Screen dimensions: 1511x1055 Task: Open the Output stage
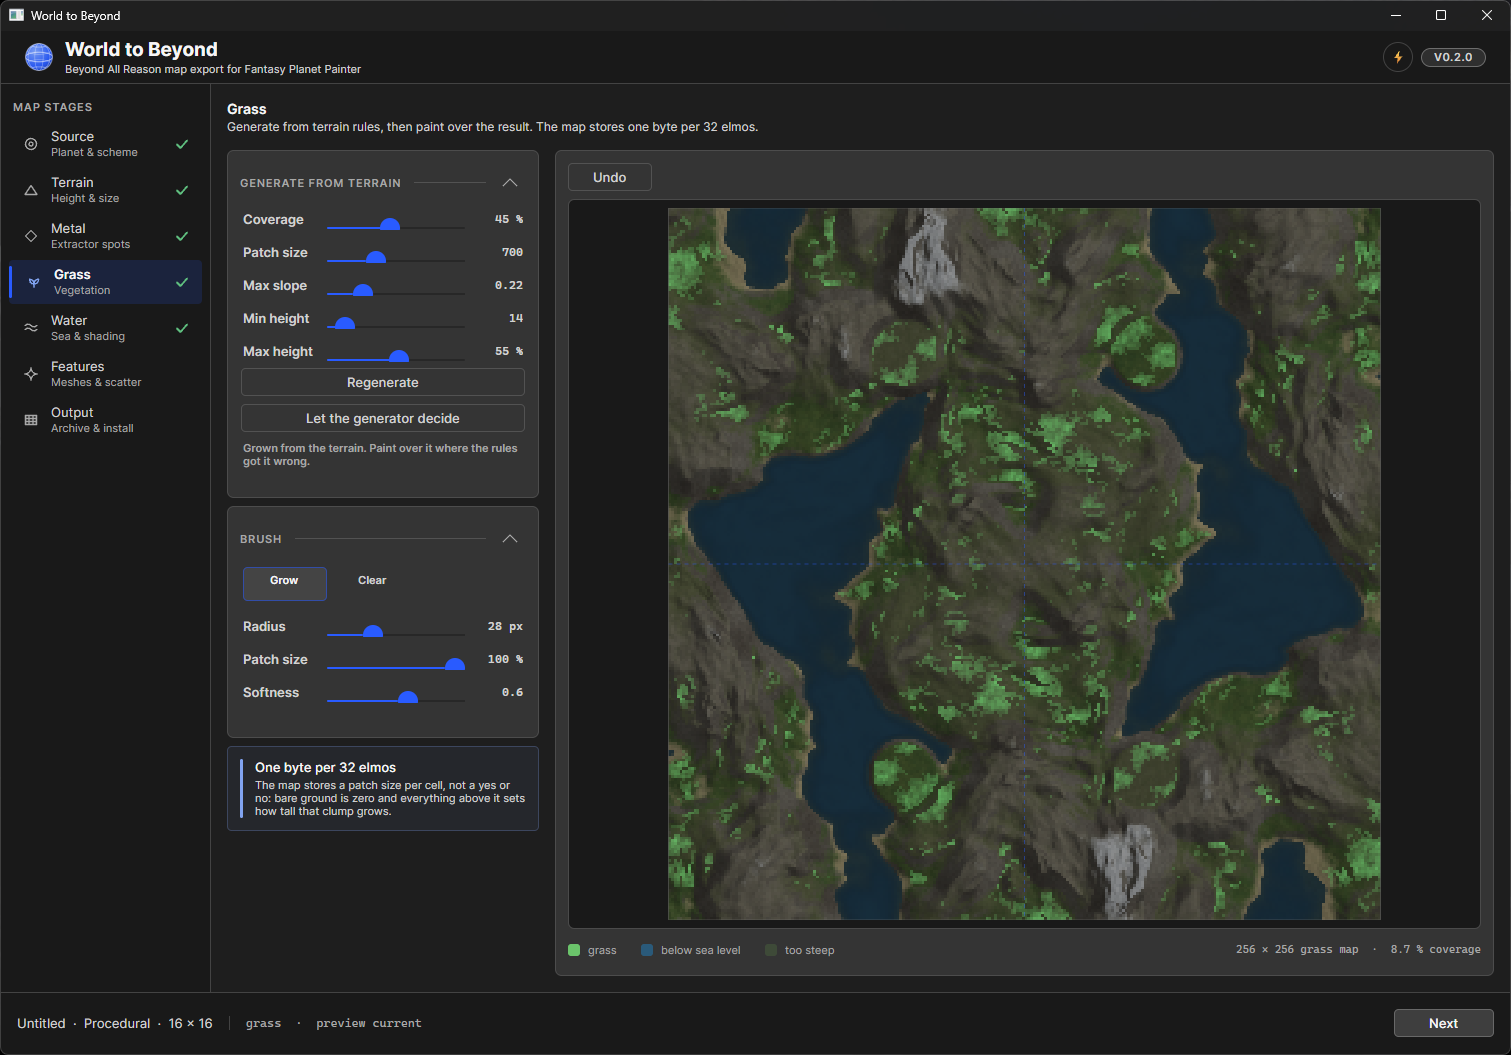pyautogui.click(x=106, y=420)
